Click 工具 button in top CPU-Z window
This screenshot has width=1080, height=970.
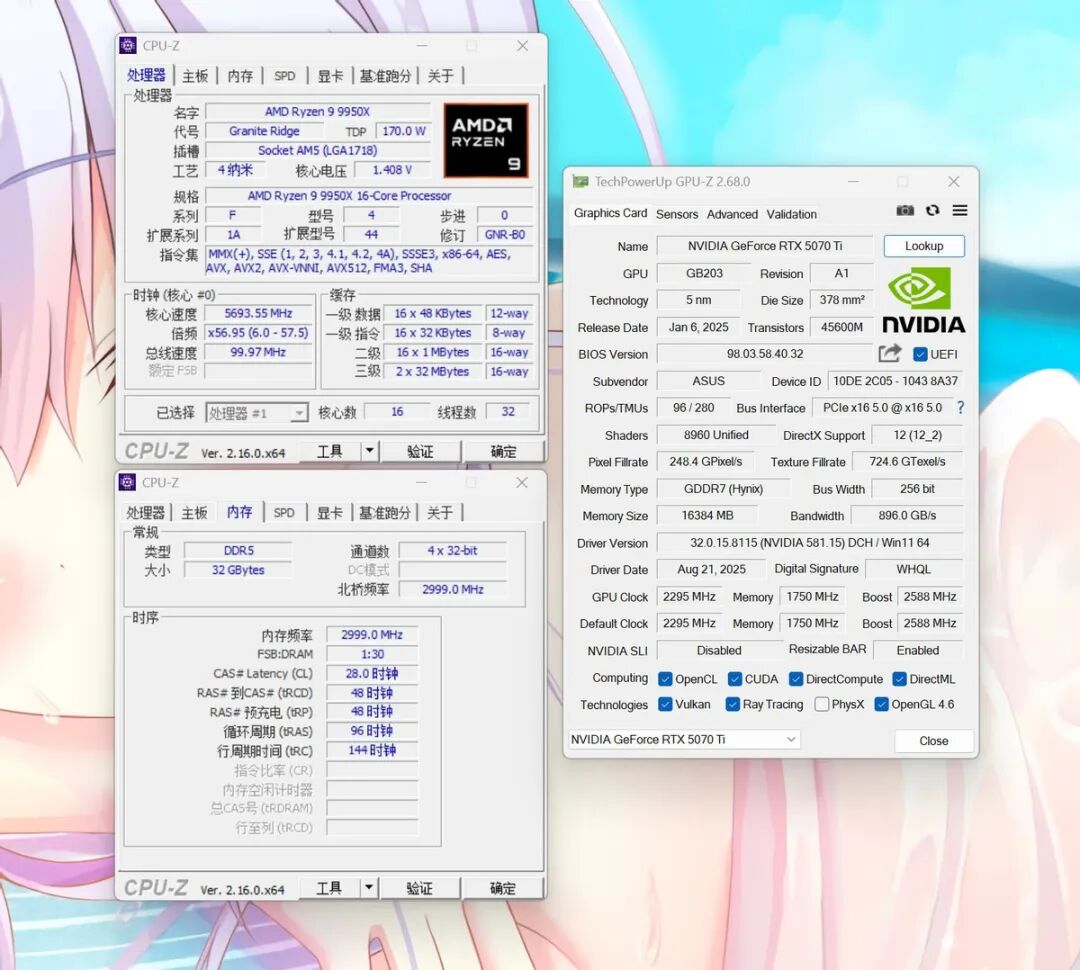click(x=329, y=451)
